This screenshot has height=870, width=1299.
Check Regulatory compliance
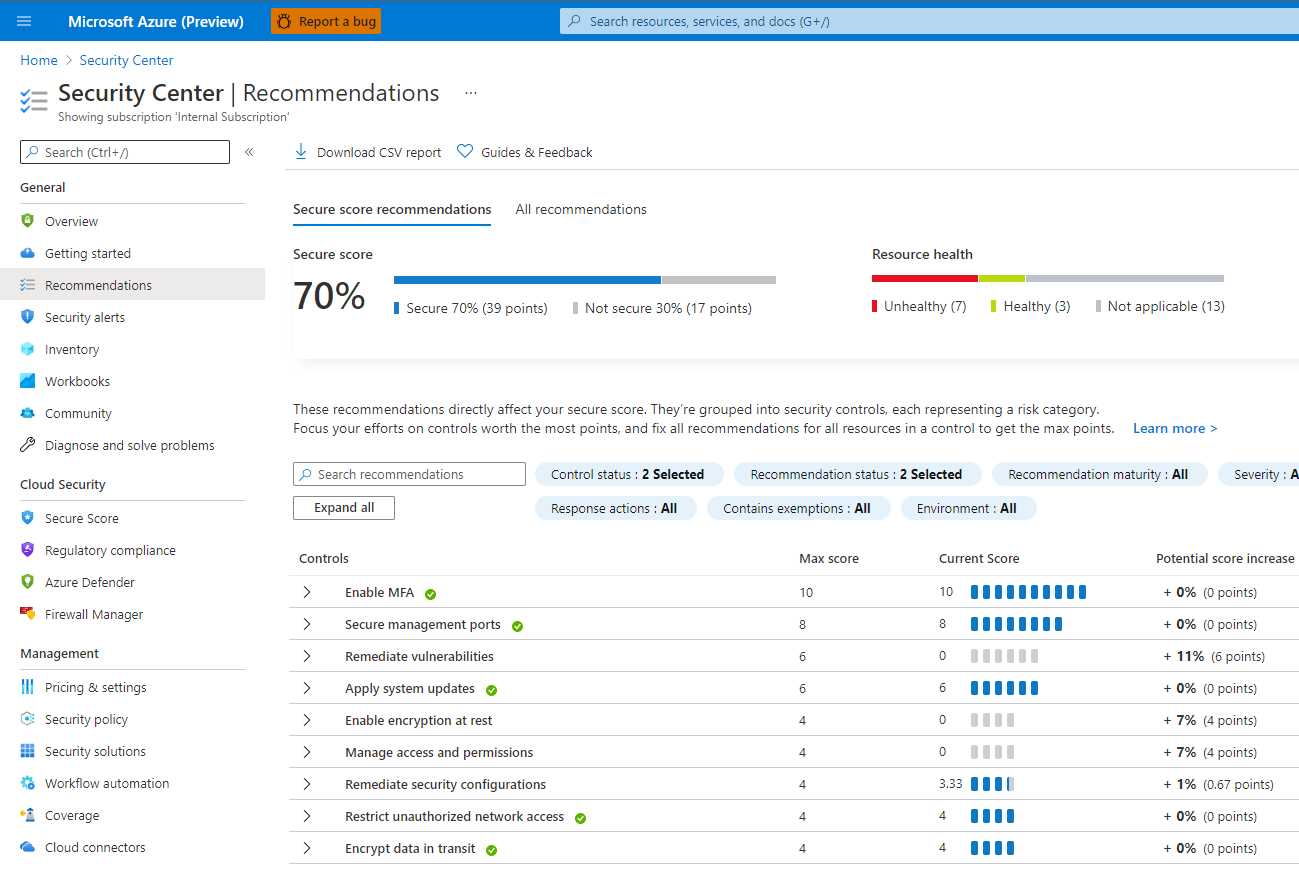click(108, 549)
